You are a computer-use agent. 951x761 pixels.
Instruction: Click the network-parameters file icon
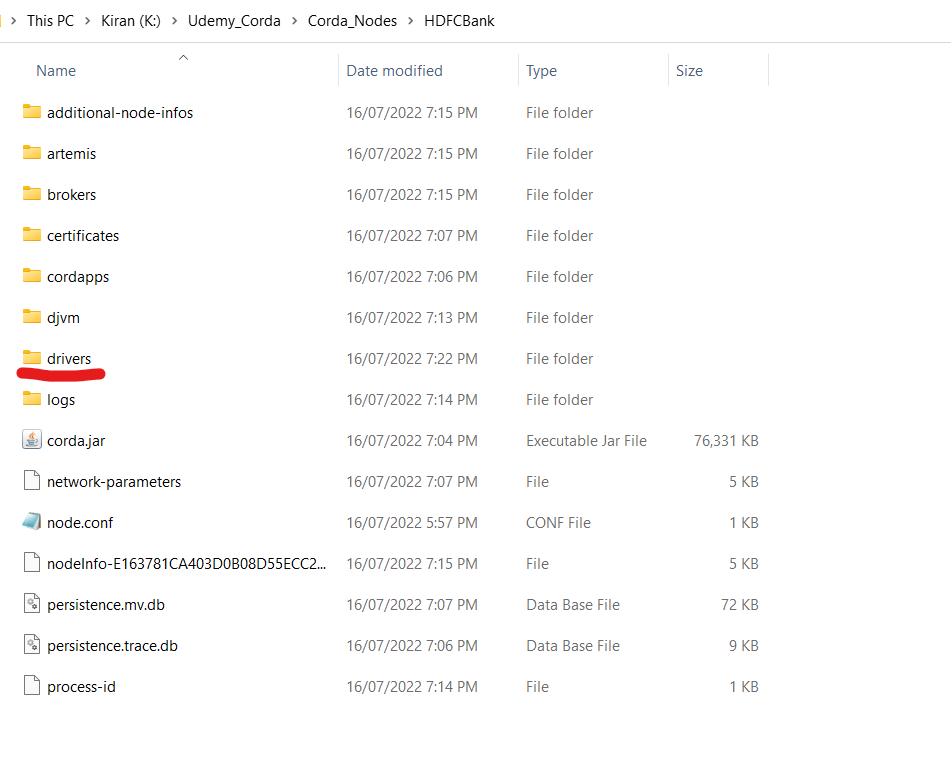click(32, 481)
